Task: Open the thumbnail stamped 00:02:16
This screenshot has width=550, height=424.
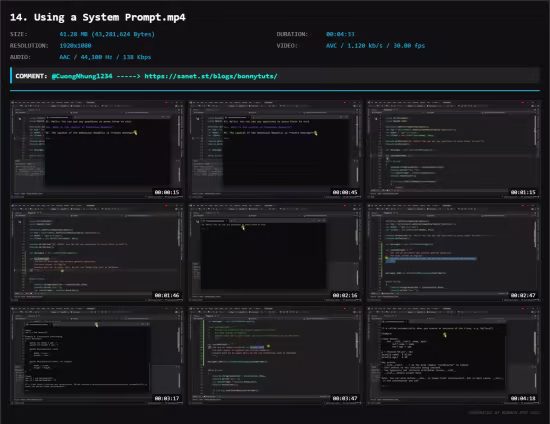Action: click(x=275, y=253)
